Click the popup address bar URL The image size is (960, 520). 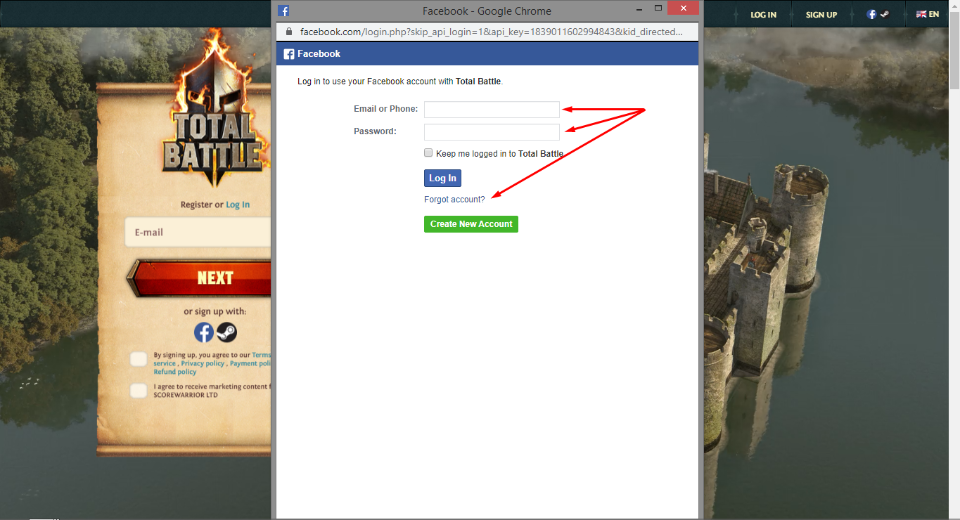[x=491, y=32]
